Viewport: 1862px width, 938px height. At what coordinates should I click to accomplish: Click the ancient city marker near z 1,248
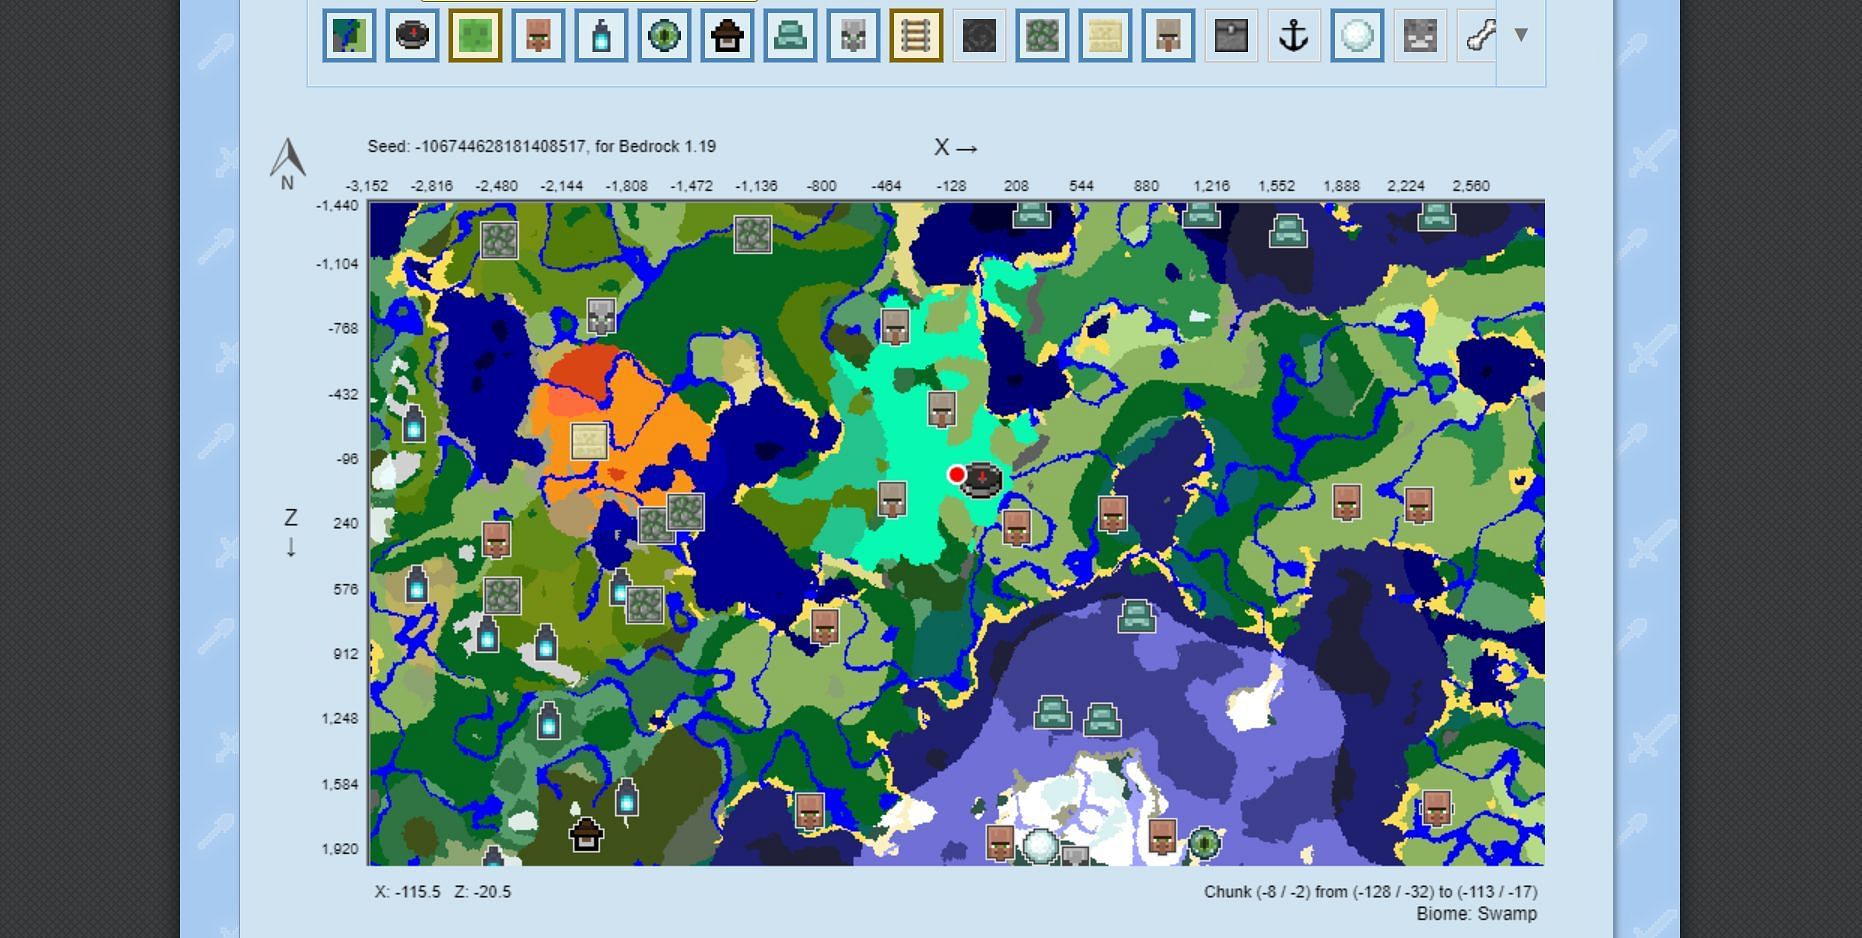[x=548, y=719]
